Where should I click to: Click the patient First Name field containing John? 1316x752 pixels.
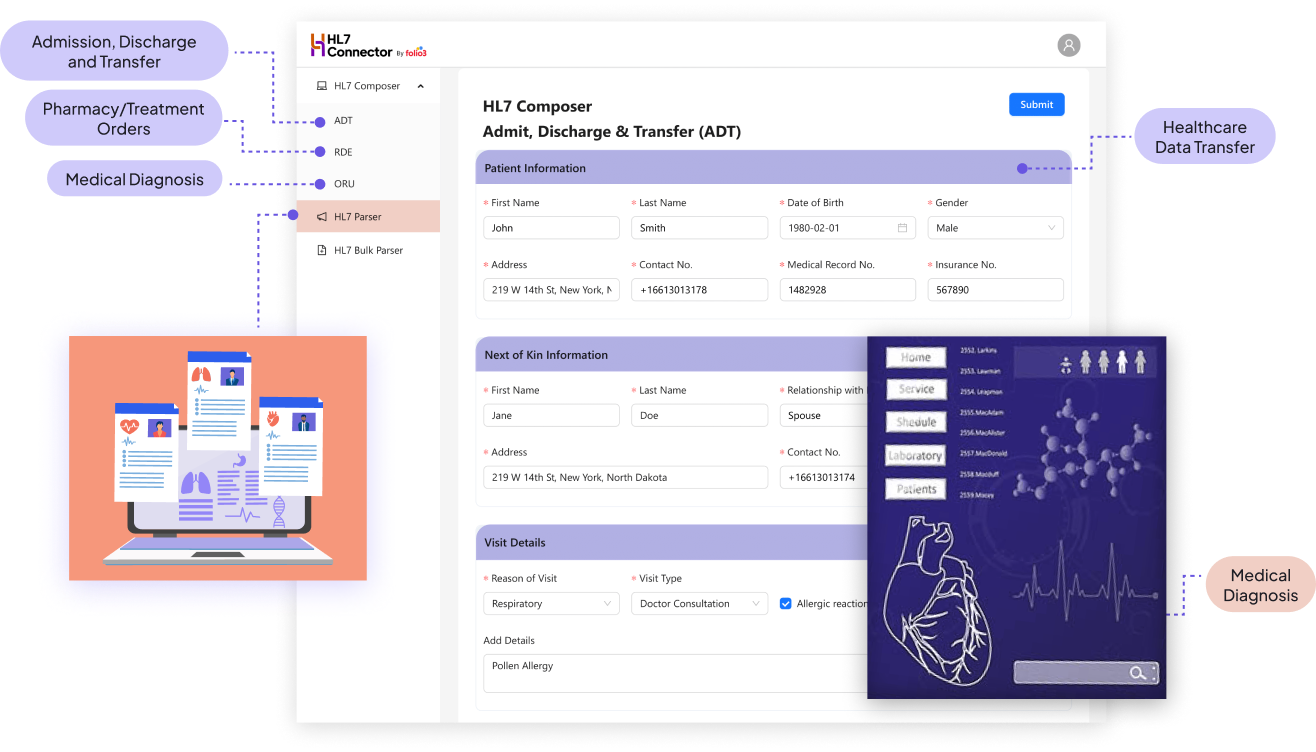(x=551, y=228)
